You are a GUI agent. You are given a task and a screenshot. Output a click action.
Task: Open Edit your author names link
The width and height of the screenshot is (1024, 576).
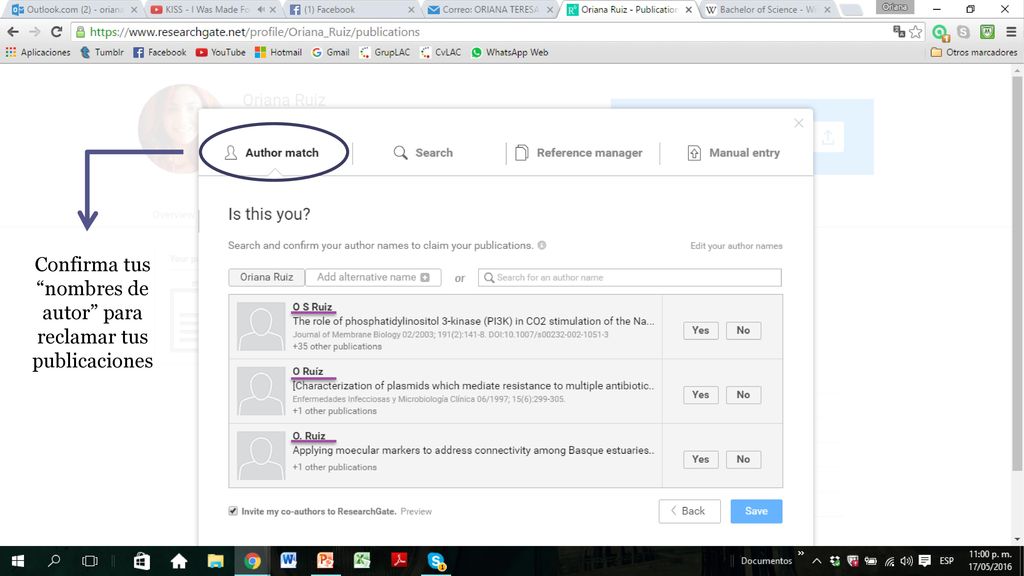click(x=736, y=246)
